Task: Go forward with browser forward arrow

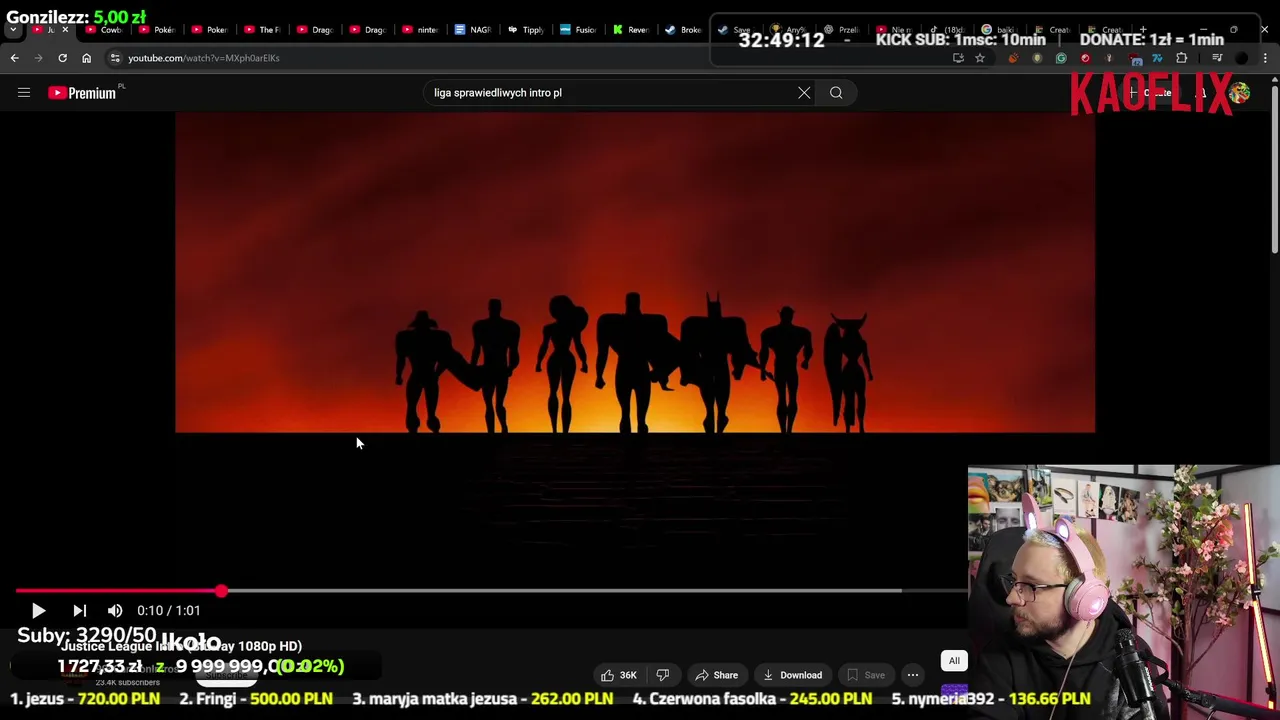Action: coord(38,58)
